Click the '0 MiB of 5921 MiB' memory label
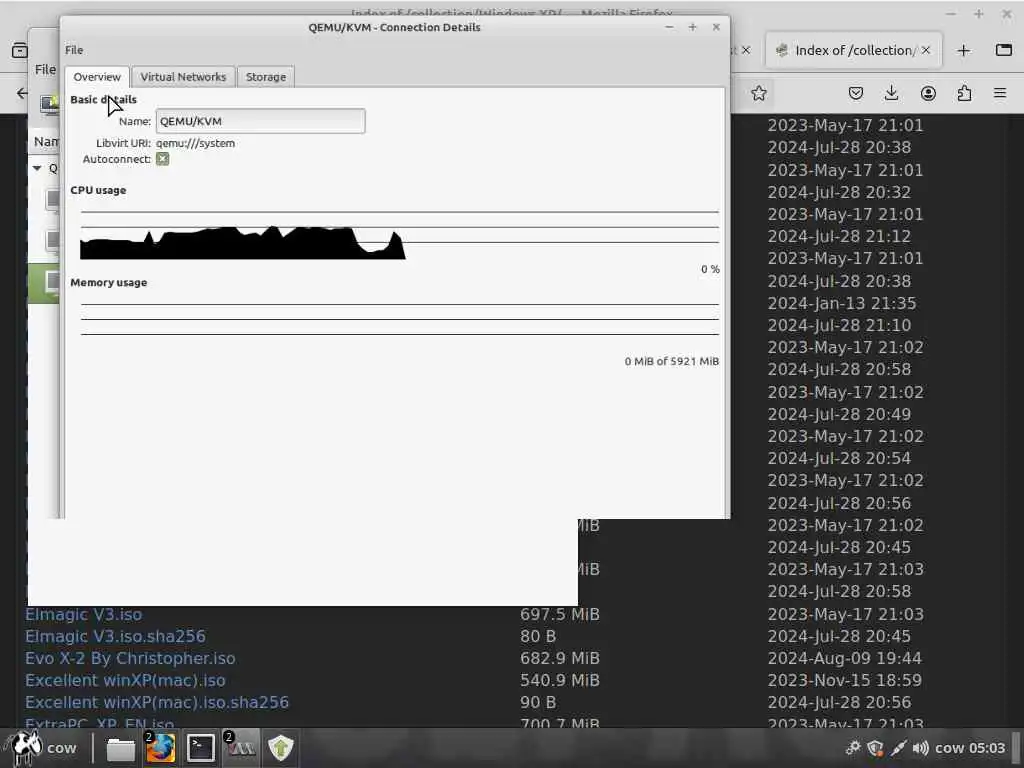The image size is (1024, 768). [671, 362]
